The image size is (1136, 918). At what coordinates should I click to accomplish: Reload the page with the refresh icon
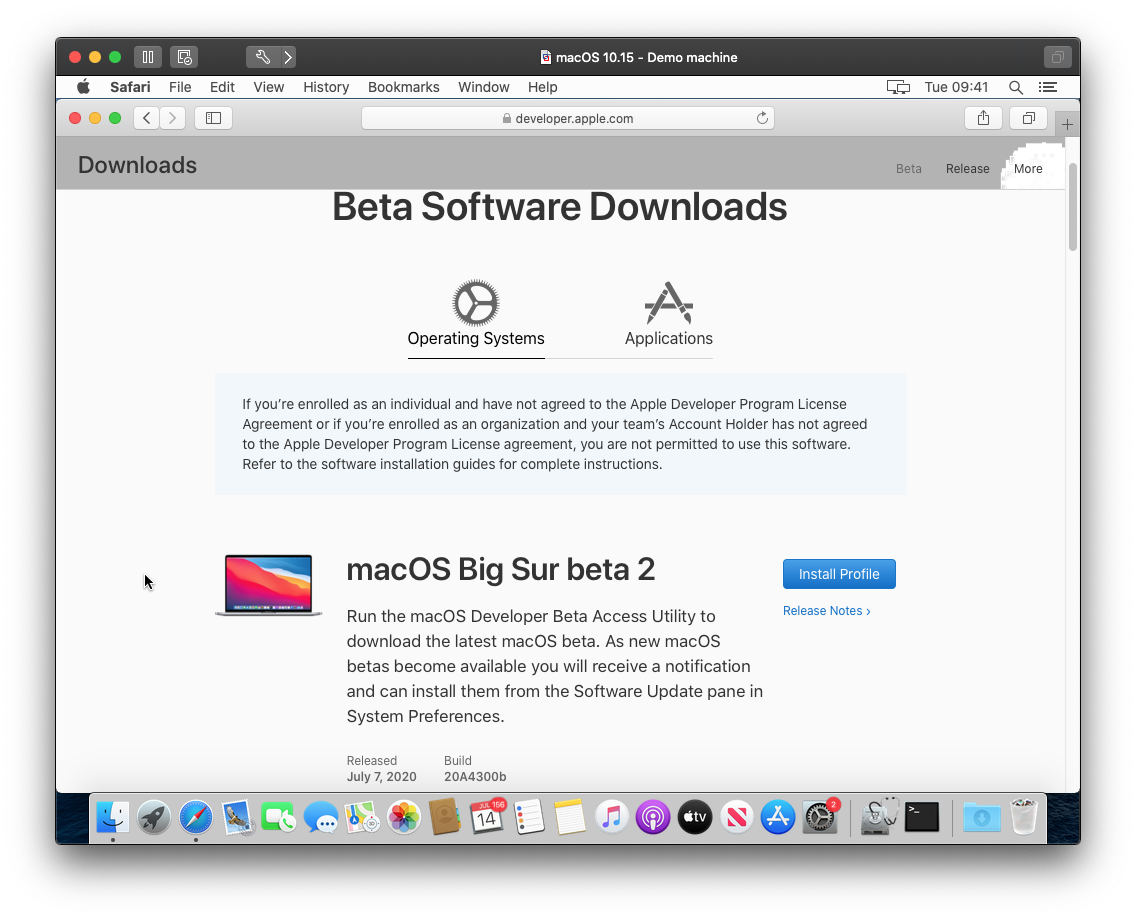pos(762,118)
